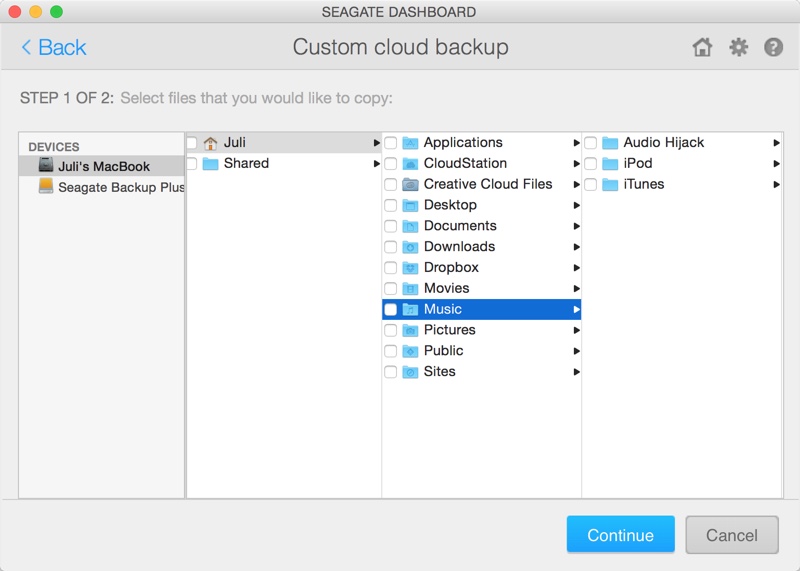Expand the Audio Hijack folder arrow
Image resolution: width=800 pixels, height=571 pixels.
click(x=776, y=143)
